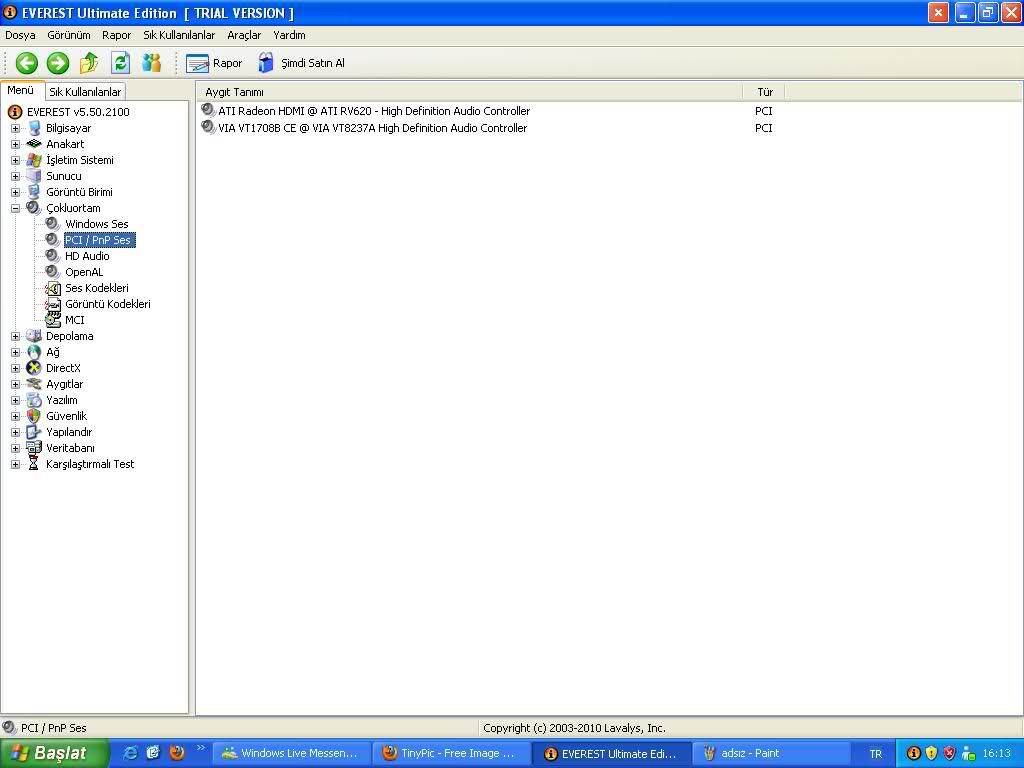Screen dimensions: 1024x768
Task: Click the DirectX icon in the tree
Action: click(34, 368)
